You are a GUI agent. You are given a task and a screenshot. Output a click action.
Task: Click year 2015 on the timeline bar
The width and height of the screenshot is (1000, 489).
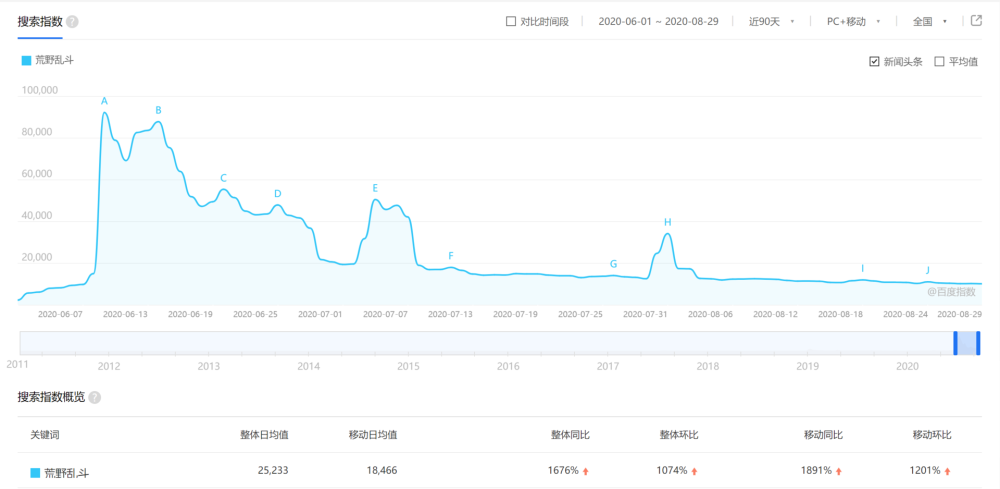408,366
